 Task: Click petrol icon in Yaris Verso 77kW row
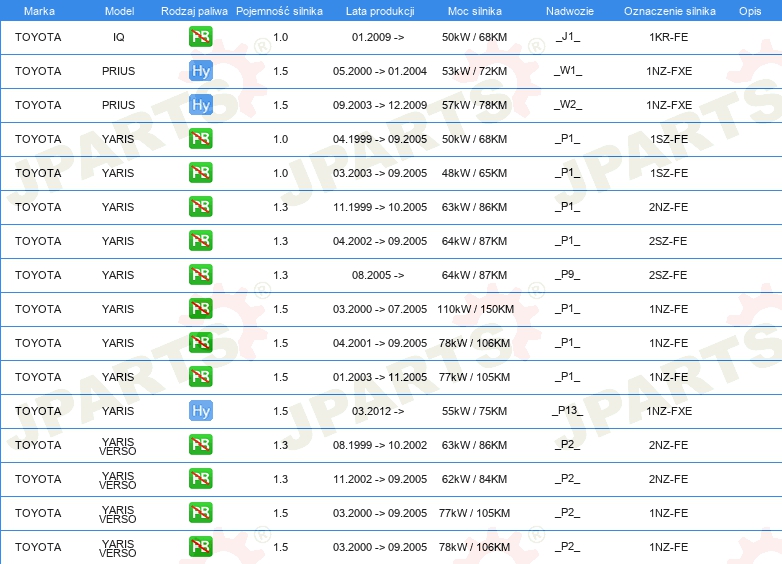(200, 512)
